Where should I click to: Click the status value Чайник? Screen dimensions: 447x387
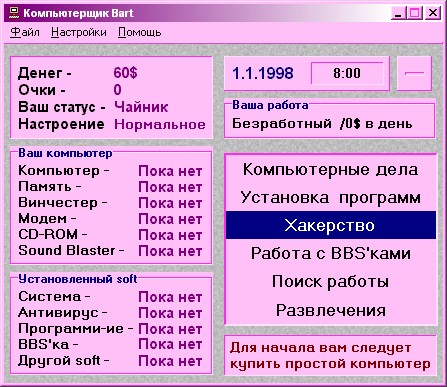[x=141, y=107]
